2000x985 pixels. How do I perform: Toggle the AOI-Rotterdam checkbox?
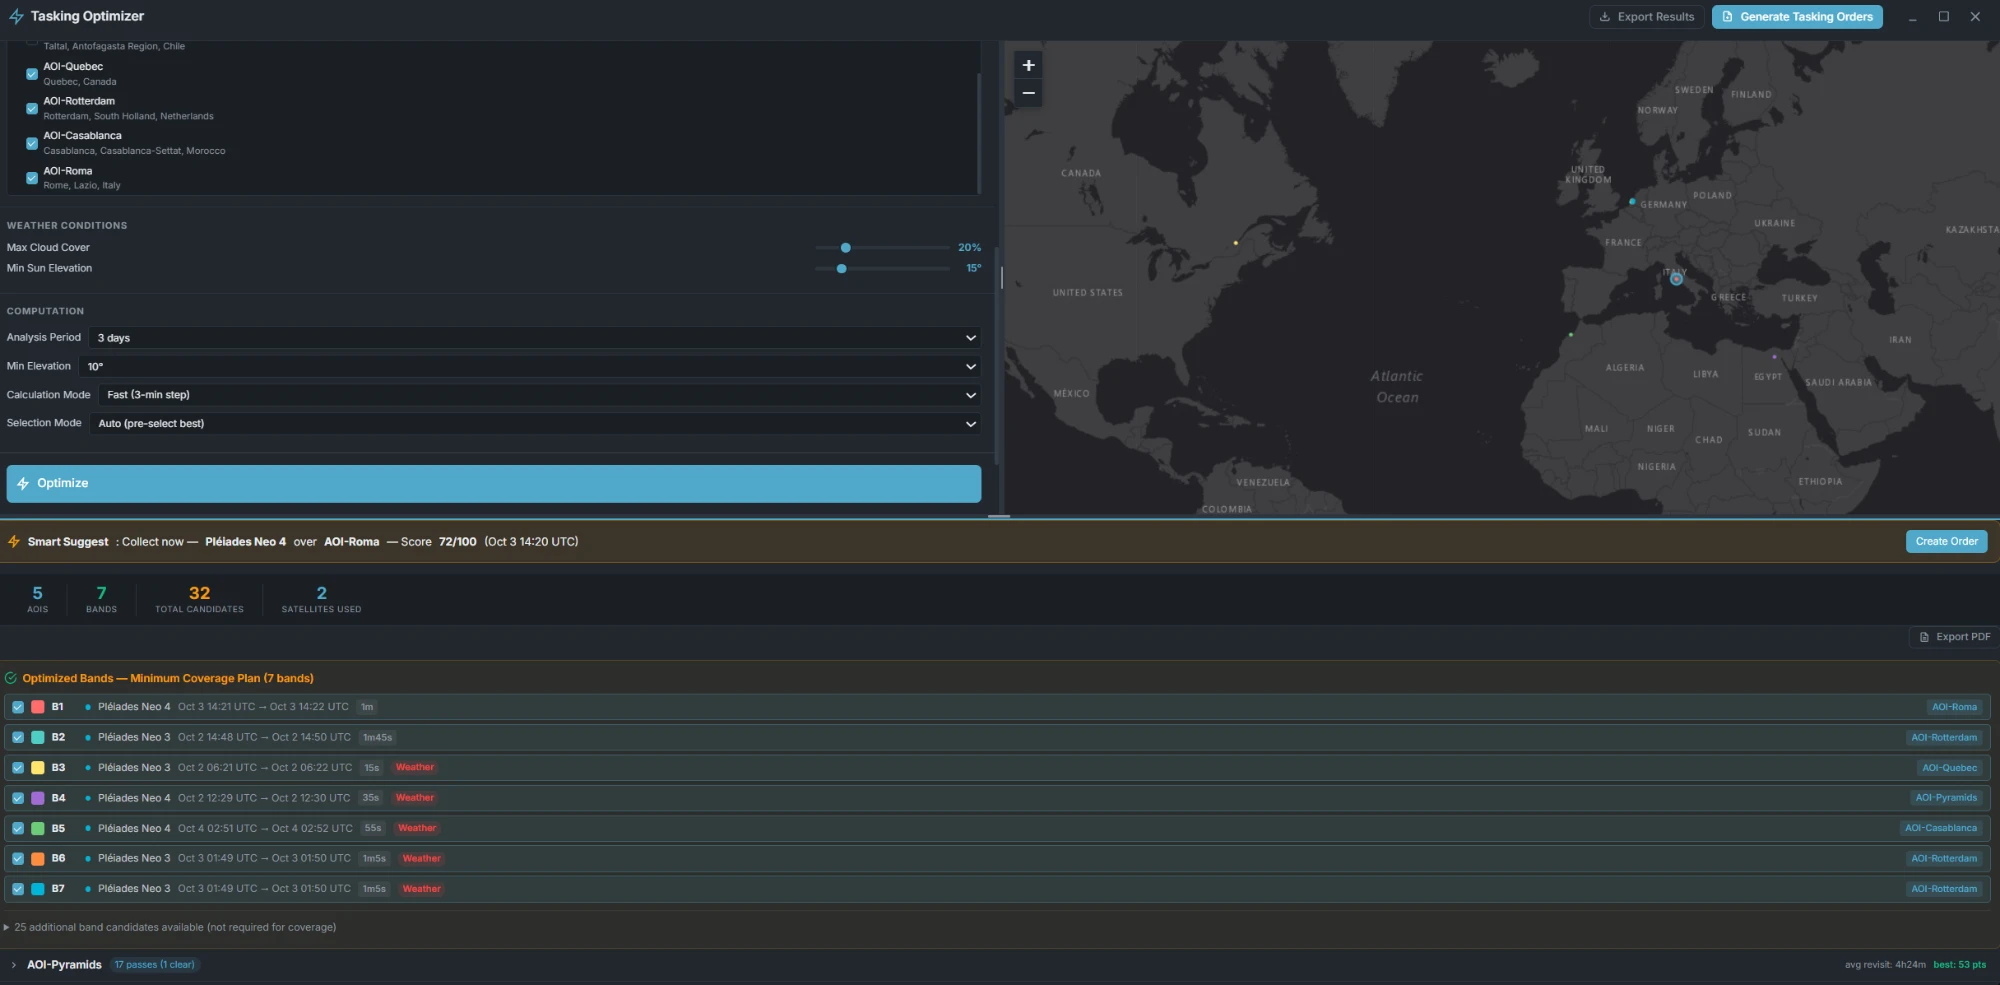pyautogui.click(x=32, y=108)
